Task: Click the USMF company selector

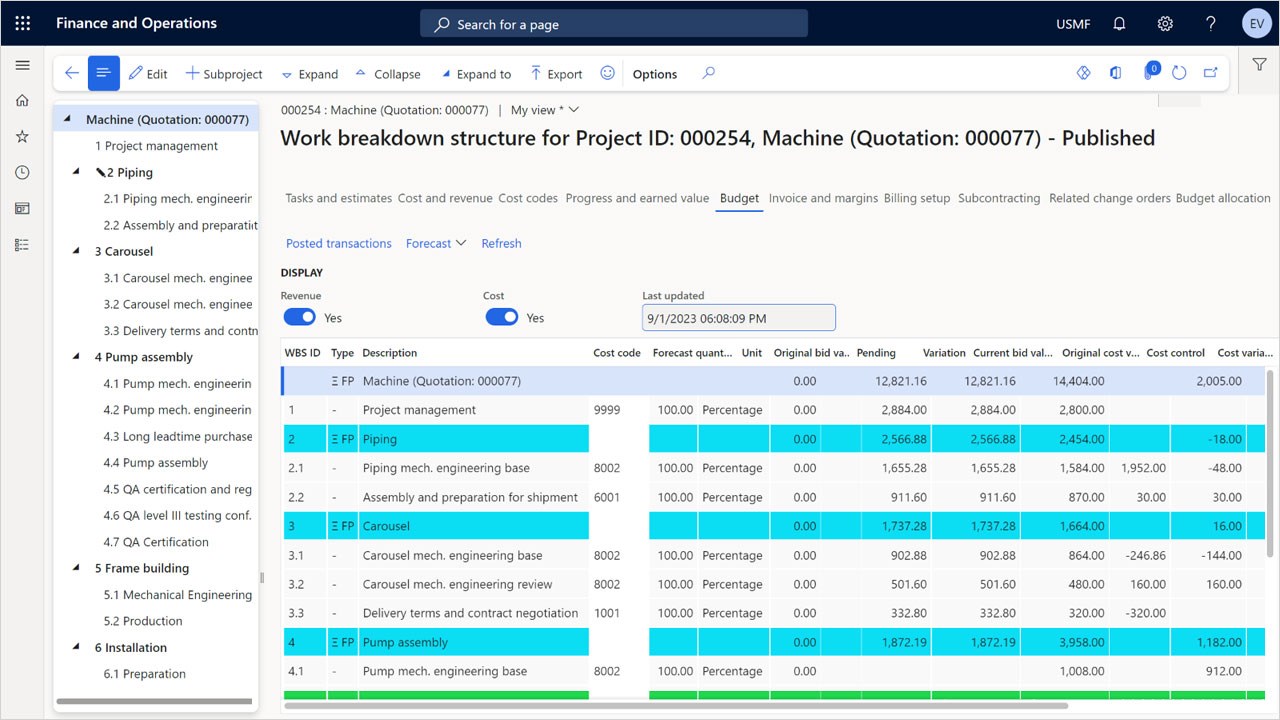Action: pyautogui.click(x=1074, y=24)
